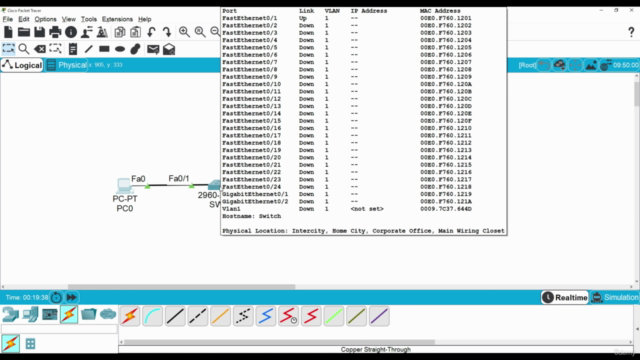Click the vertical workspace scrollbar
The image size is (640, 360).
[x=637, y=94]
